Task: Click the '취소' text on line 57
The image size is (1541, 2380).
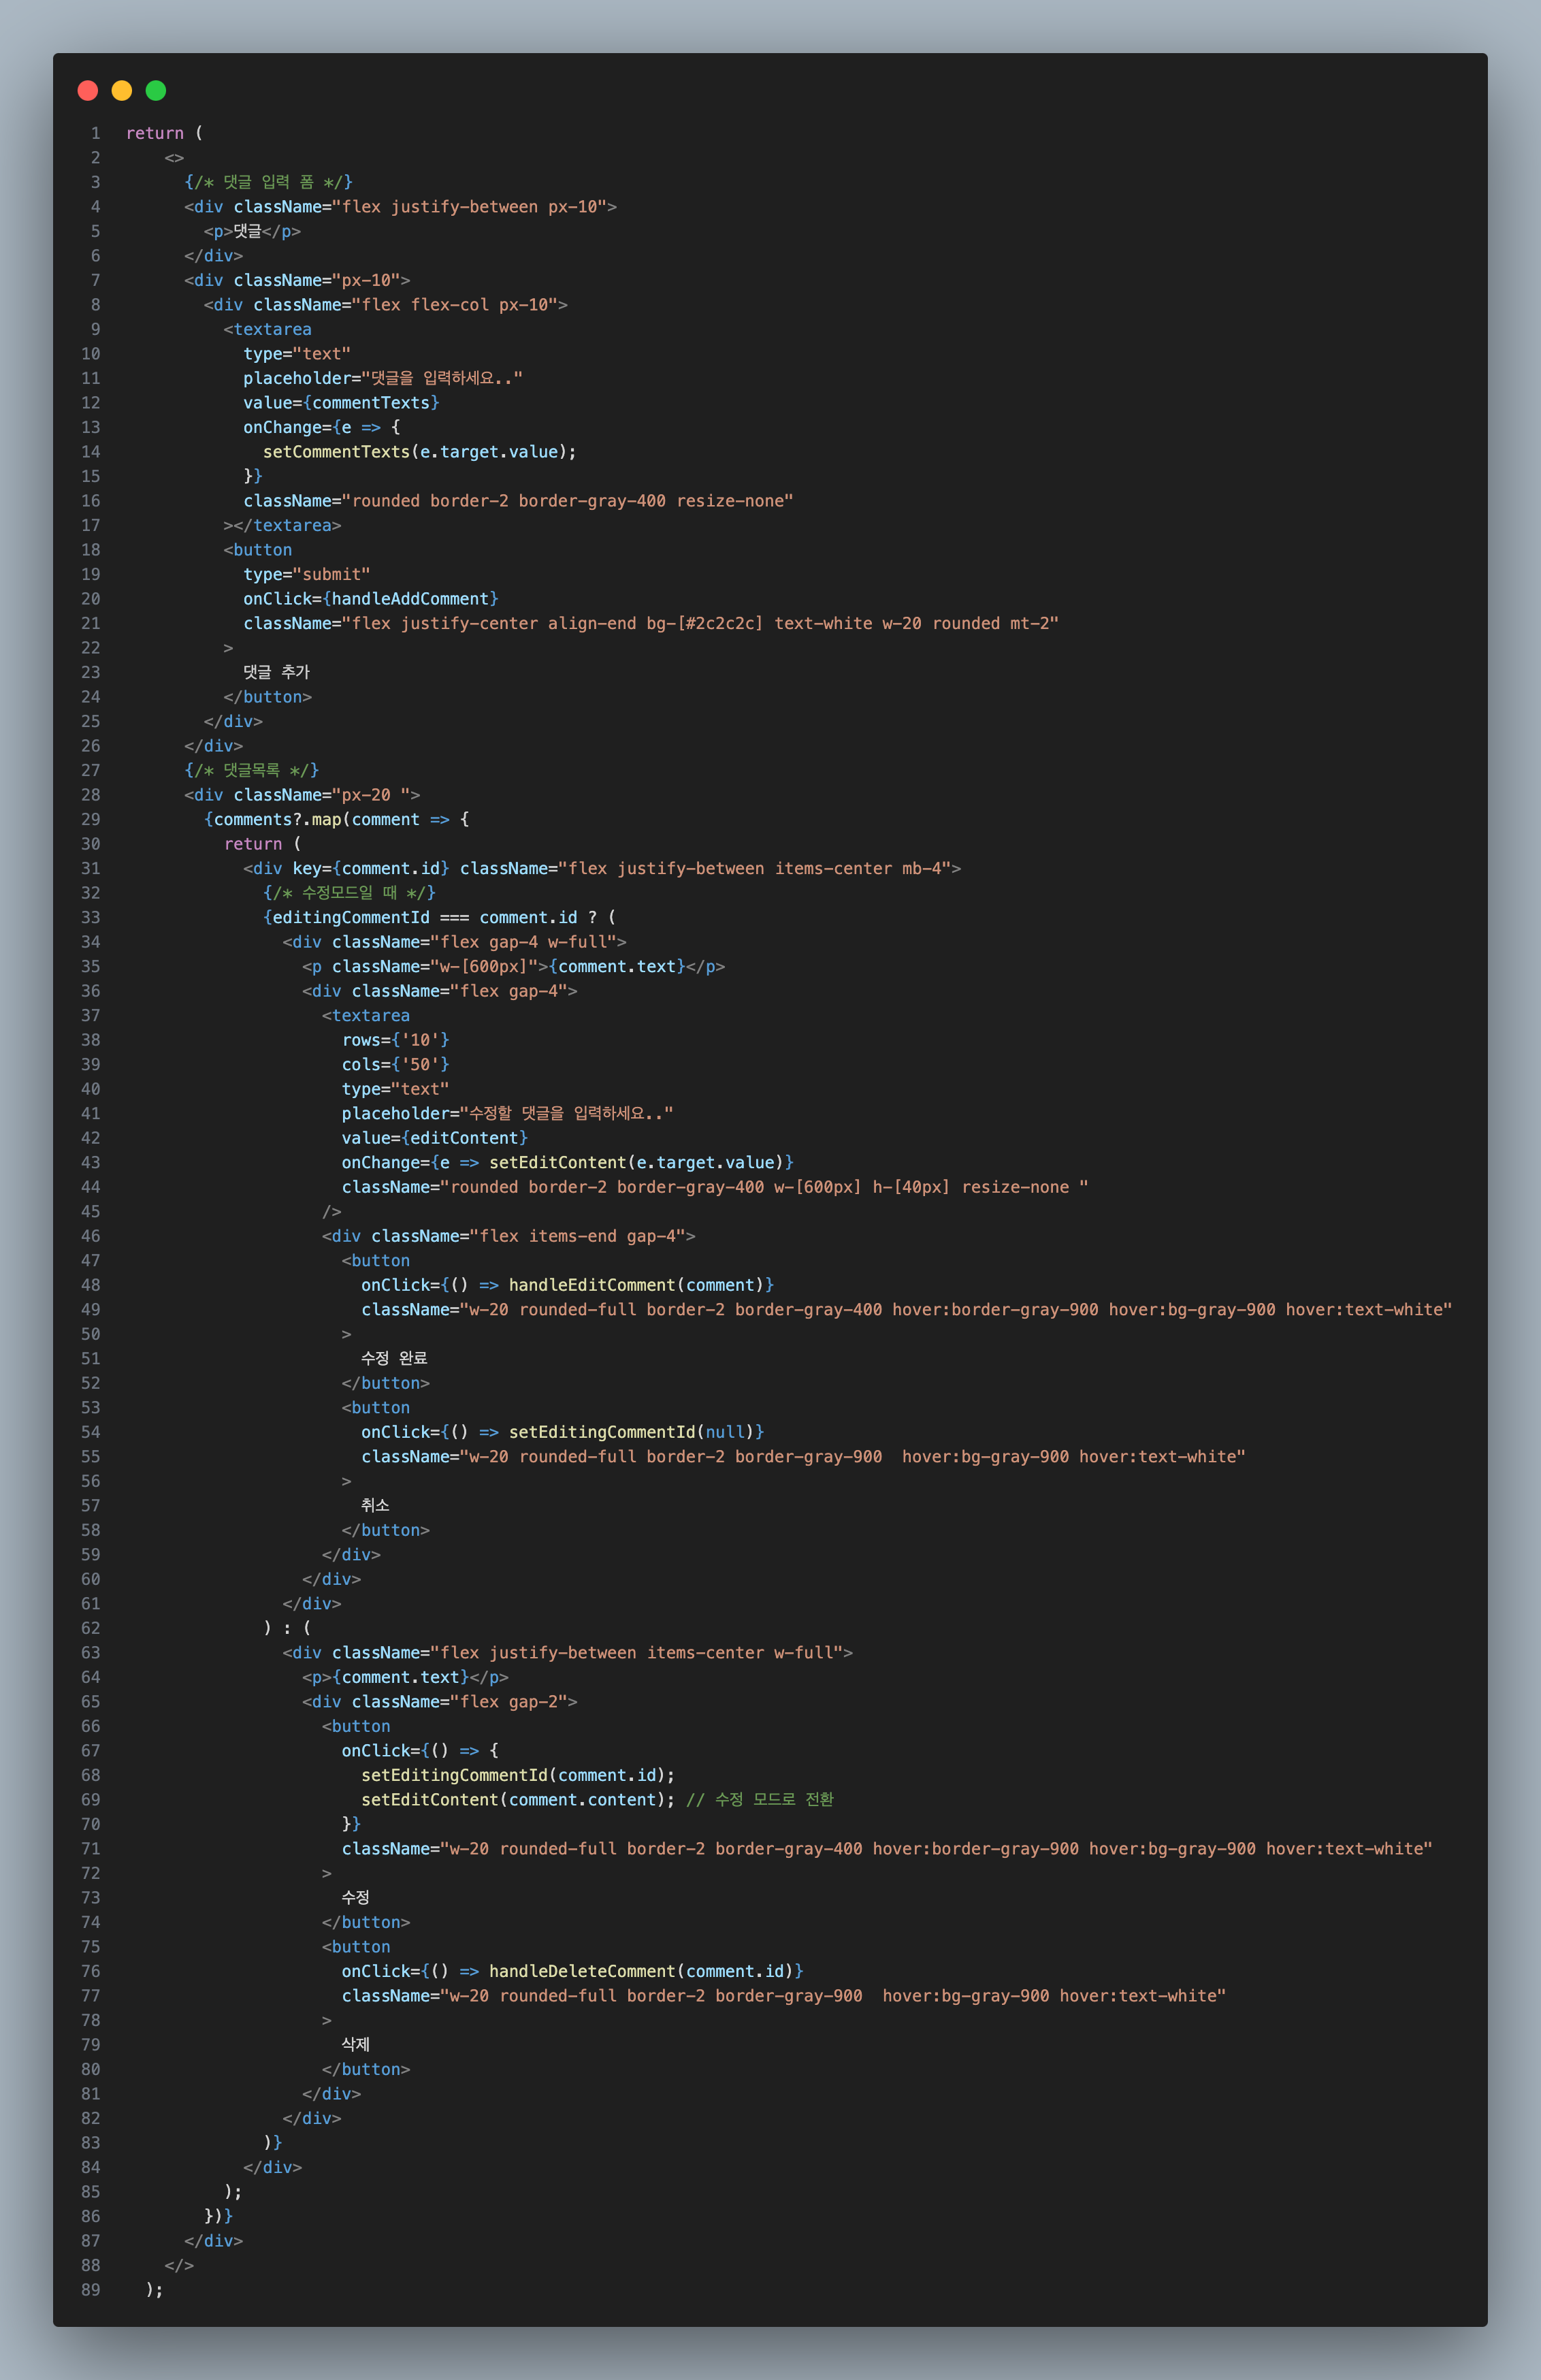Action: coord(375,1505)
